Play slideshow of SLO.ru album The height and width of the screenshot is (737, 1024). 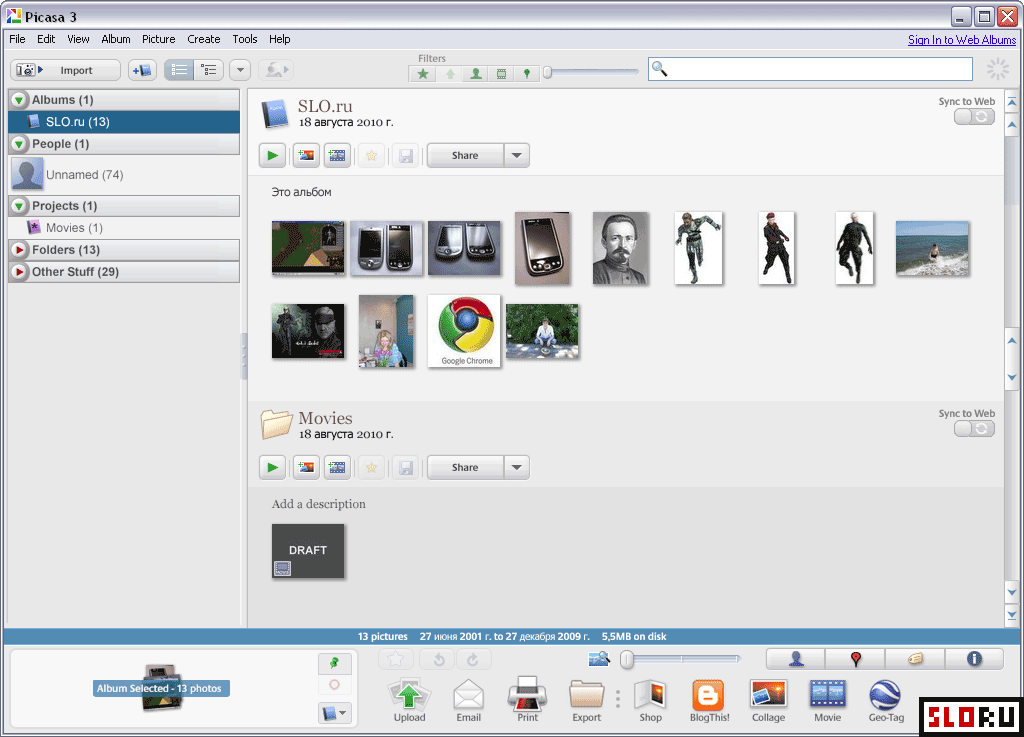pyautogui.click(x=272, y=155)
